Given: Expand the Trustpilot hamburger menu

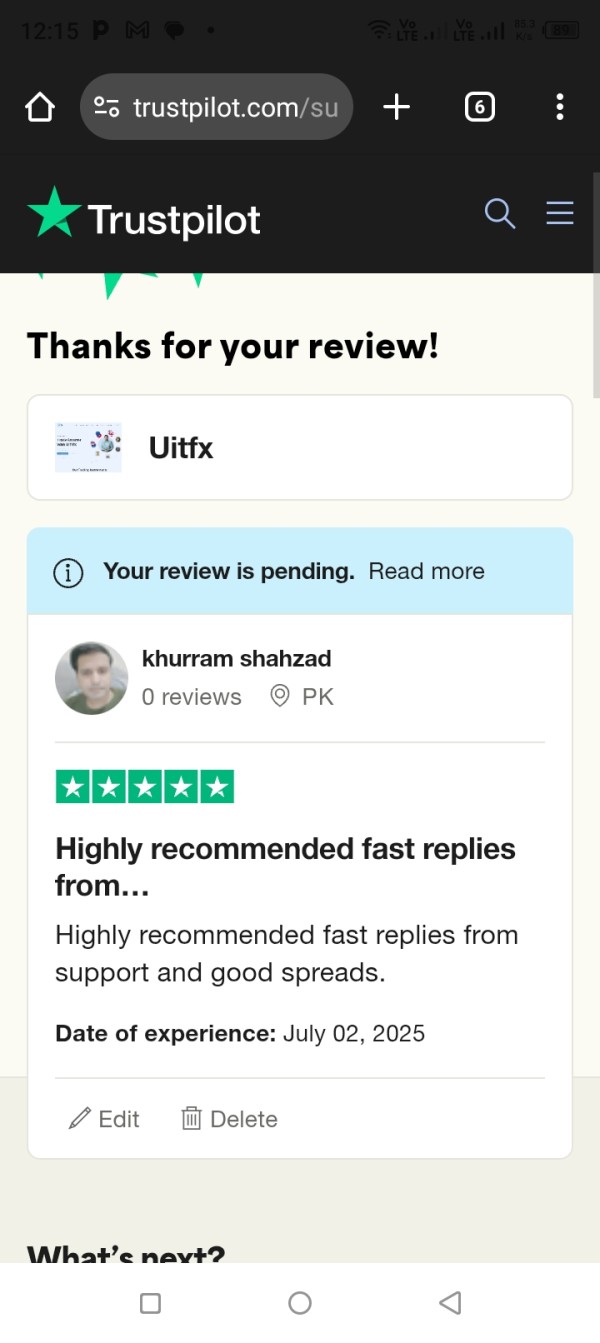Looking at the screenshot, I should pyautogui.click(x=559, y=214).
